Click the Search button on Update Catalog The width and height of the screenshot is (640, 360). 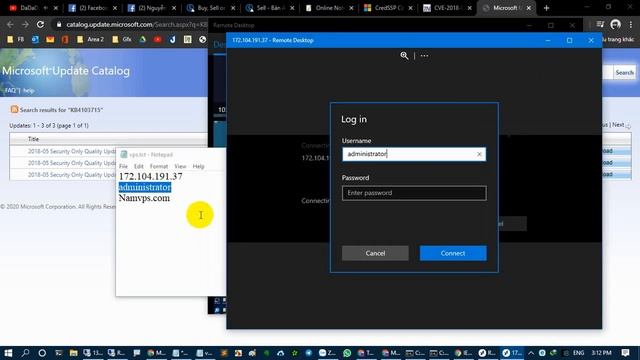click(x=624, y=73)
